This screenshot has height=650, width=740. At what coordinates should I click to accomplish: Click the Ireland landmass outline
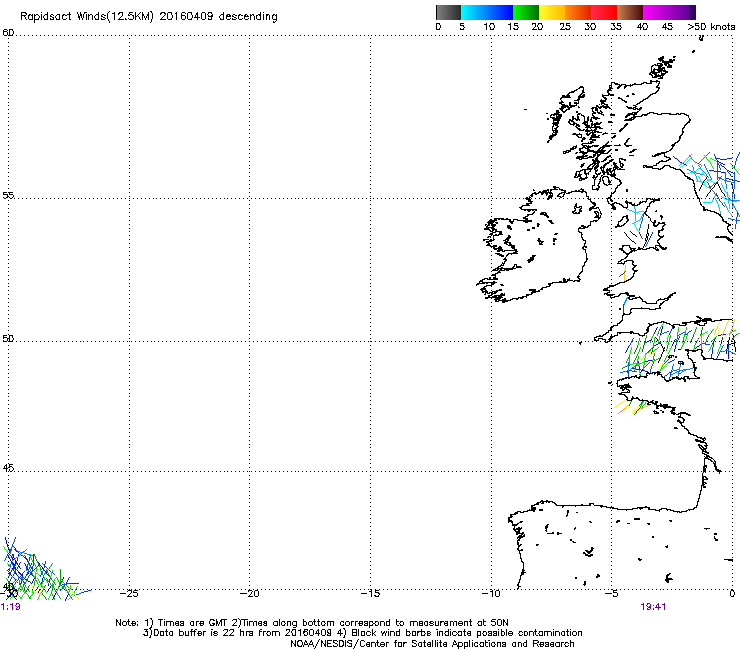click(x=538, y=243)
